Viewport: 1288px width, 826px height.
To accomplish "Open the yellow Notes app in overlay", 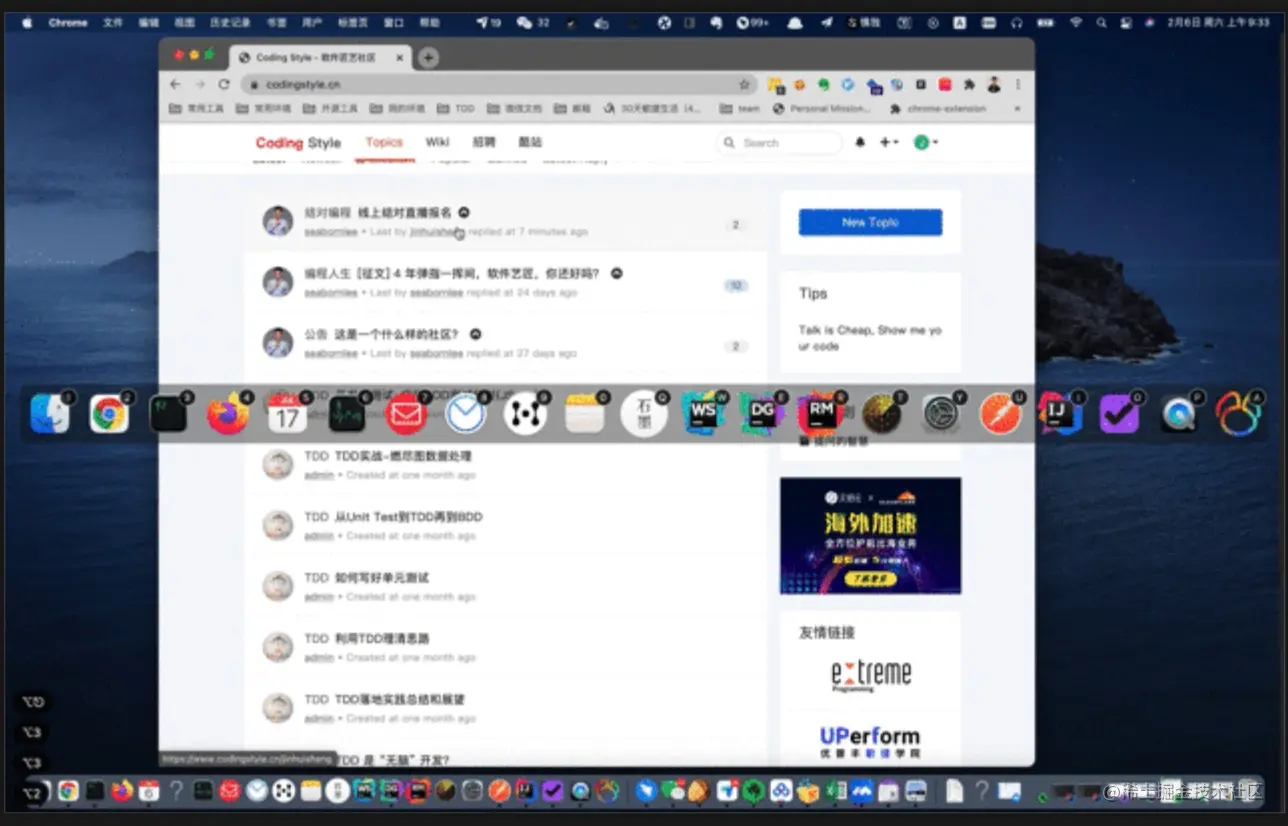I will click(x=585, y=414).
